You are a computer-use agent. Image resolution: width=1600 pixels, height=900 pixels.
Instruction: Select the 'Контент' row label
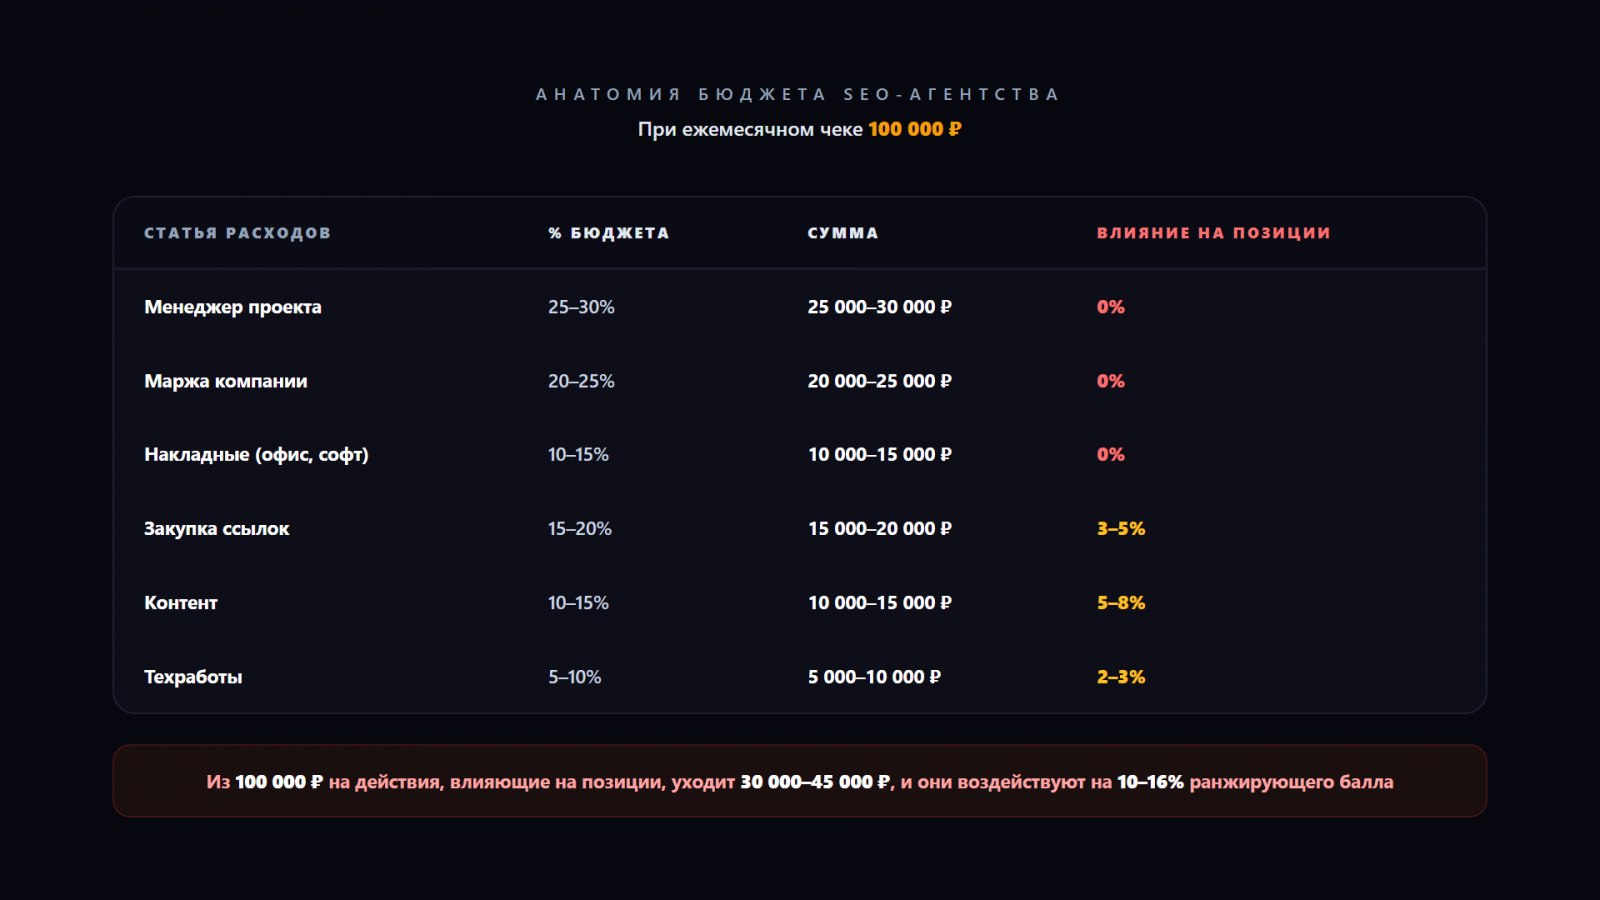(x=181, y=603)
